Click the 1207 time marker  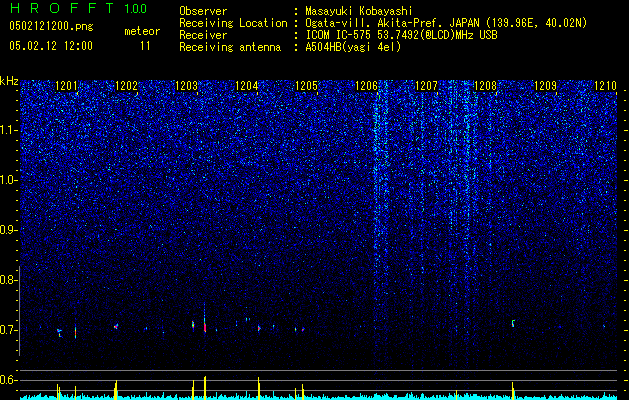(426, 86)
